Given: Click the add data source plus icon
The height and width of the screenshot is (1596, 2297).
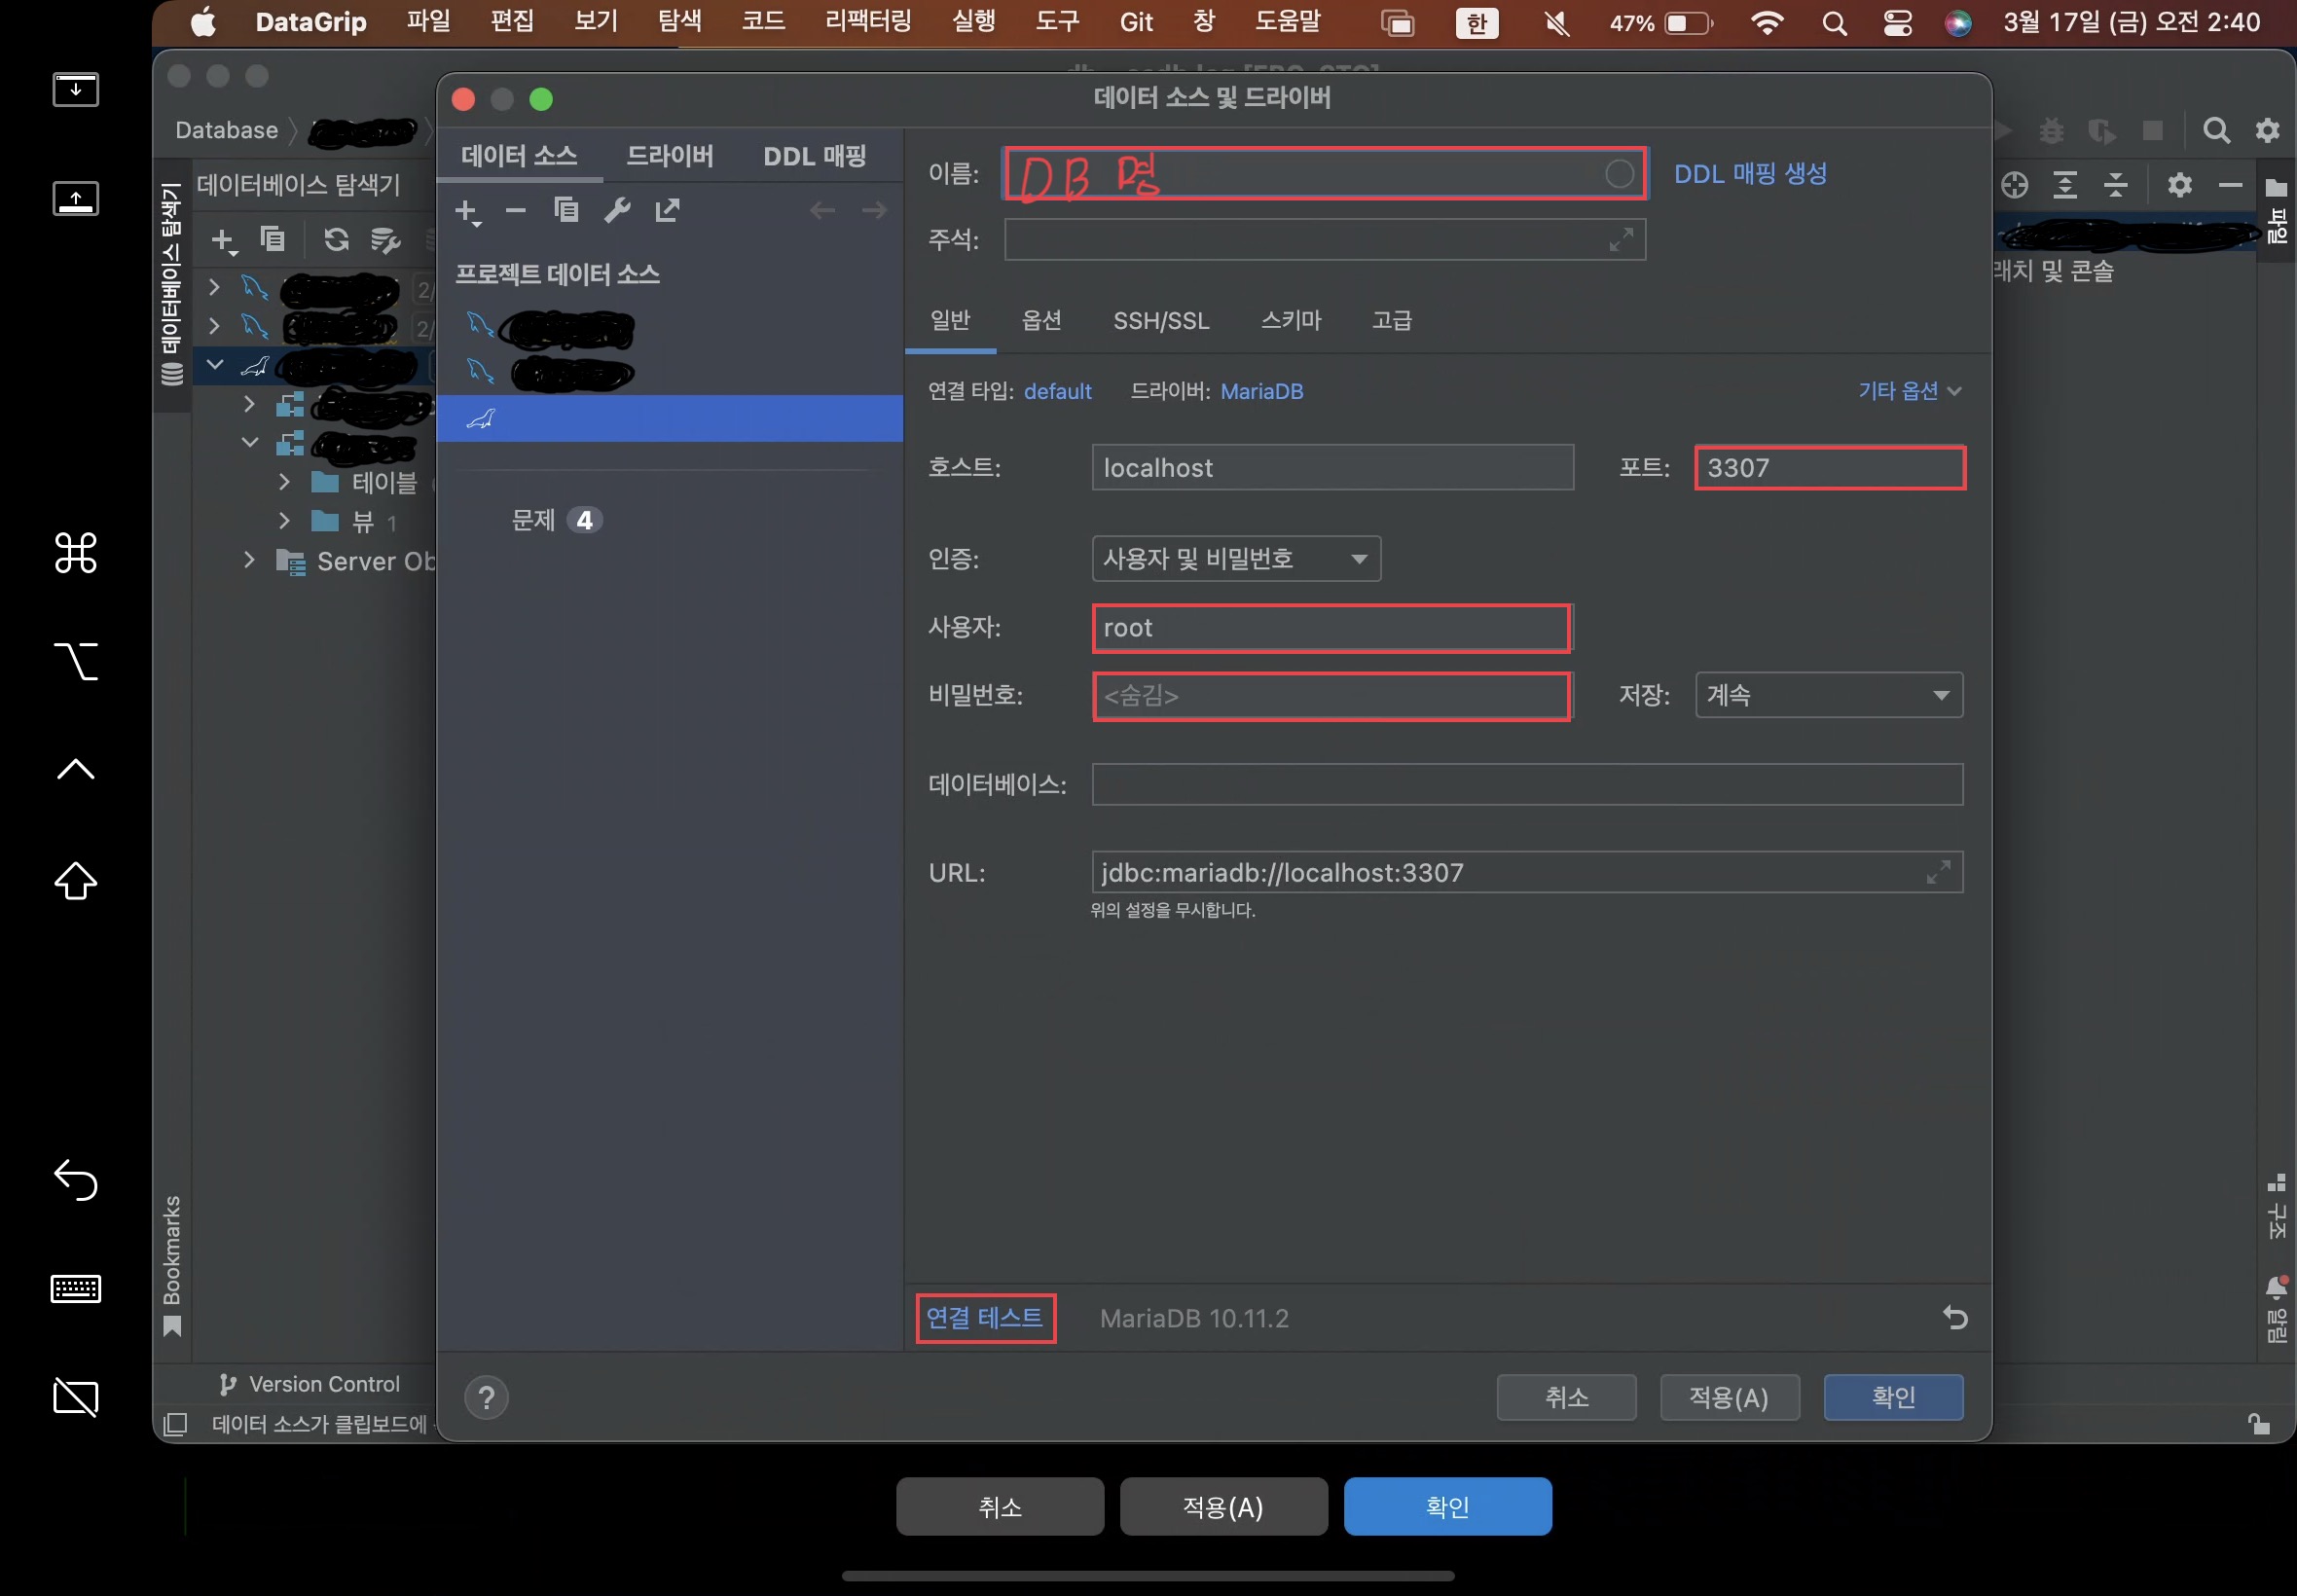Looking at the screenshot, I should (x=466, y=211).
